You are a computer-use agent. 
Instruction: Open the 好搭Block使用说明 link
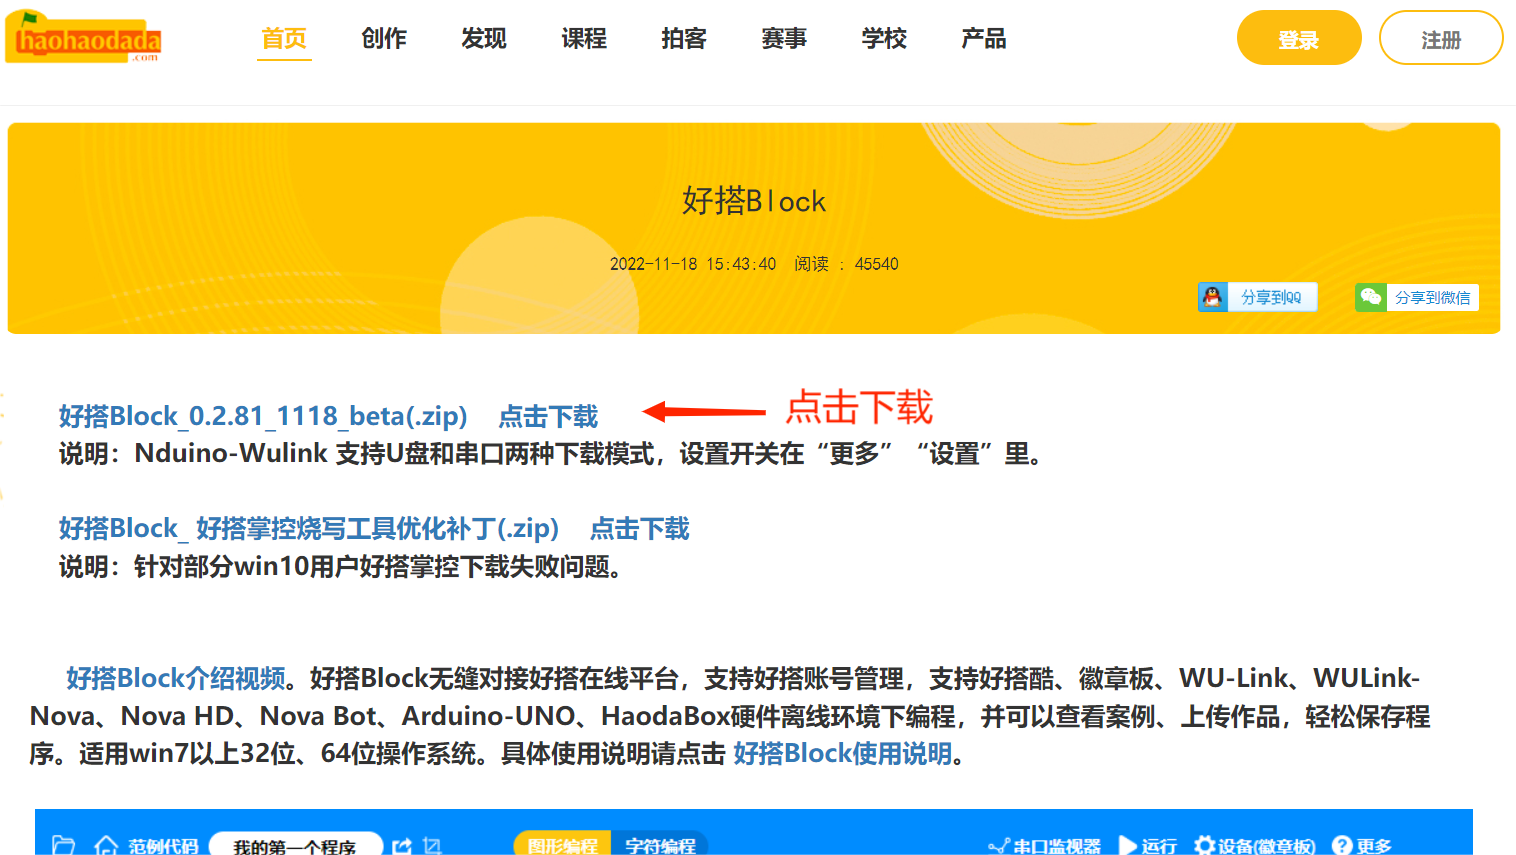[843, 753]
